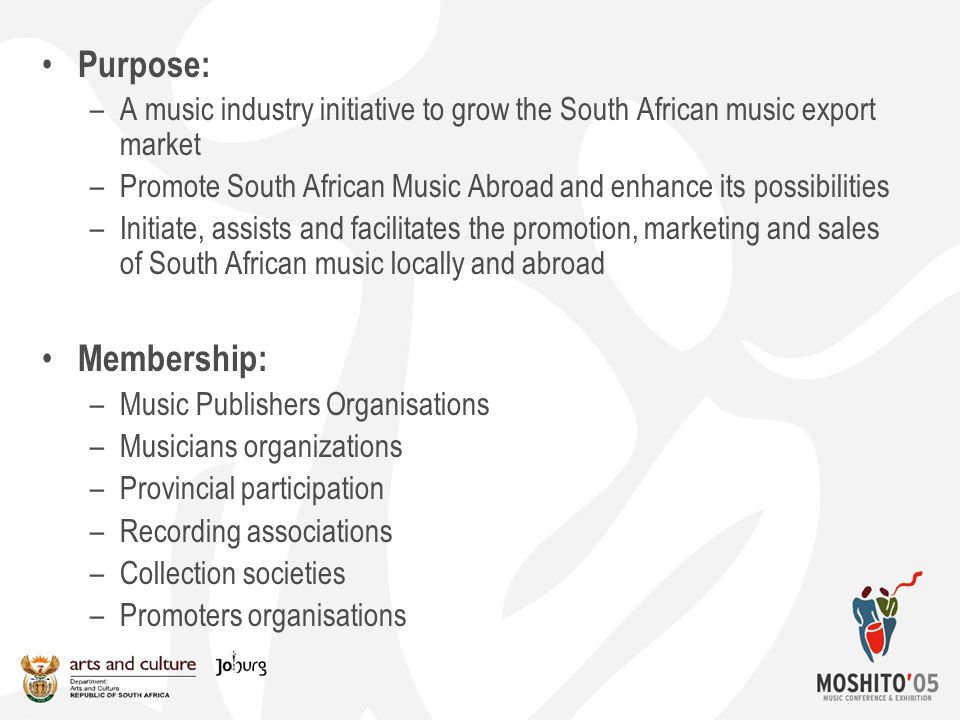Click the MOSHITO'05 conference wordmark
This screenshot has height=720, width=960.
click(x=877, y=683)
